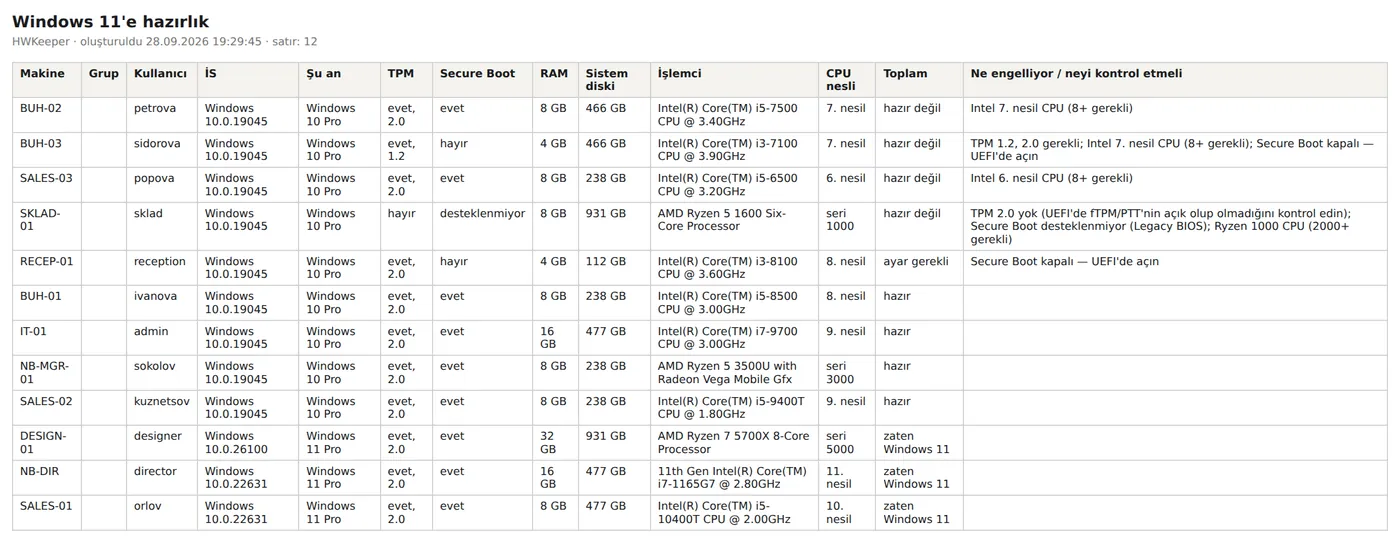Select the SALES-02 machine cell

click(47, 408)
